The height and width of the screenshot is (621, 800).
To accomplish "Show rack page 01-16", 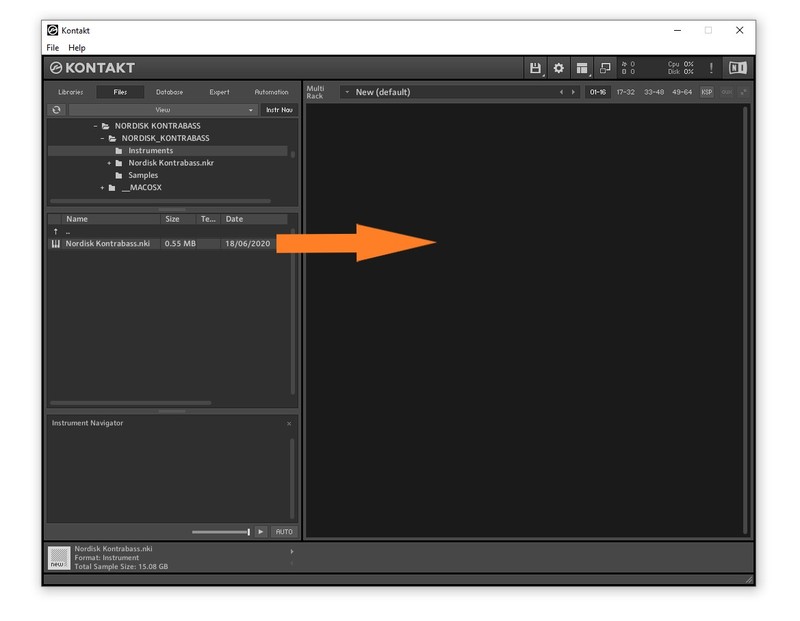I will (x=597, y=92).
